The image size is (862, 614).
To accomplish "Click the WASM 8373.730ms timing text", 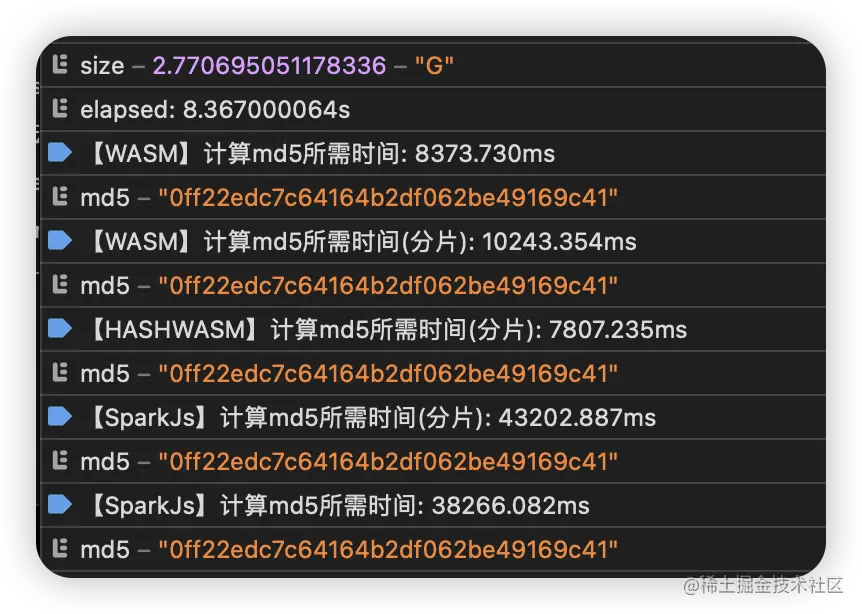I will point(322,153).
